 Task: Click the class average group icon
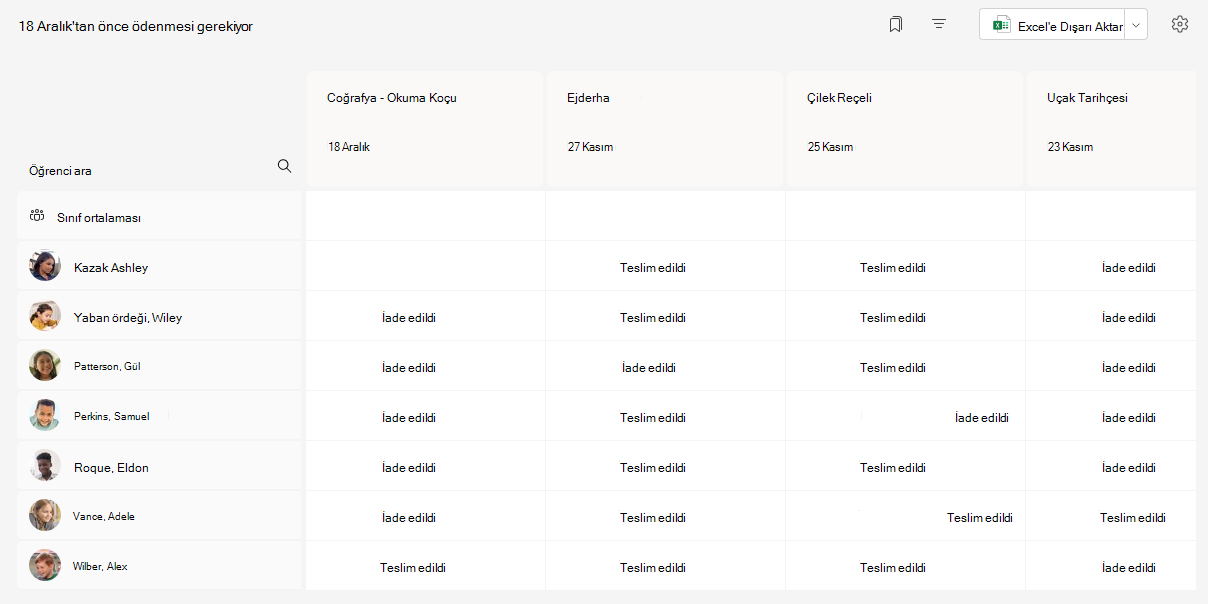[x=37, y=216]
